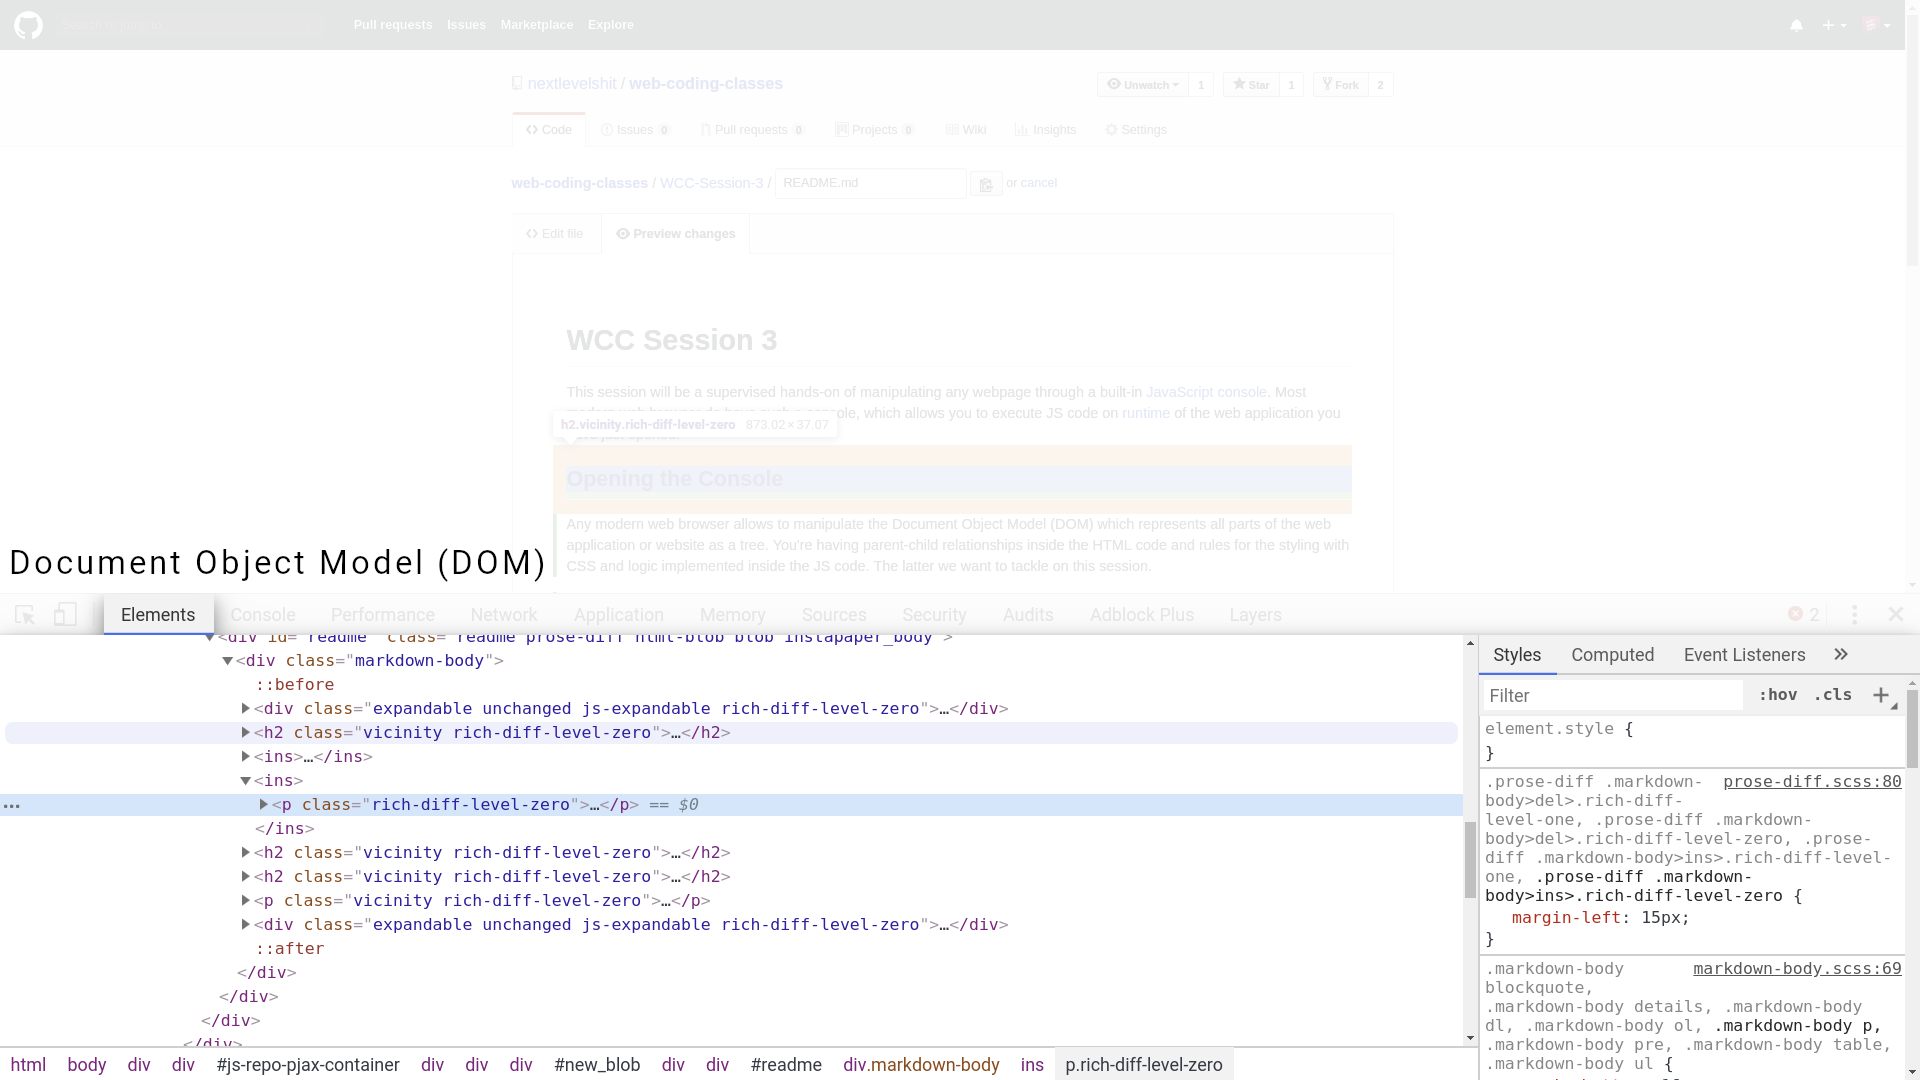Close the DevTools panel

(x=1895, y=615)
